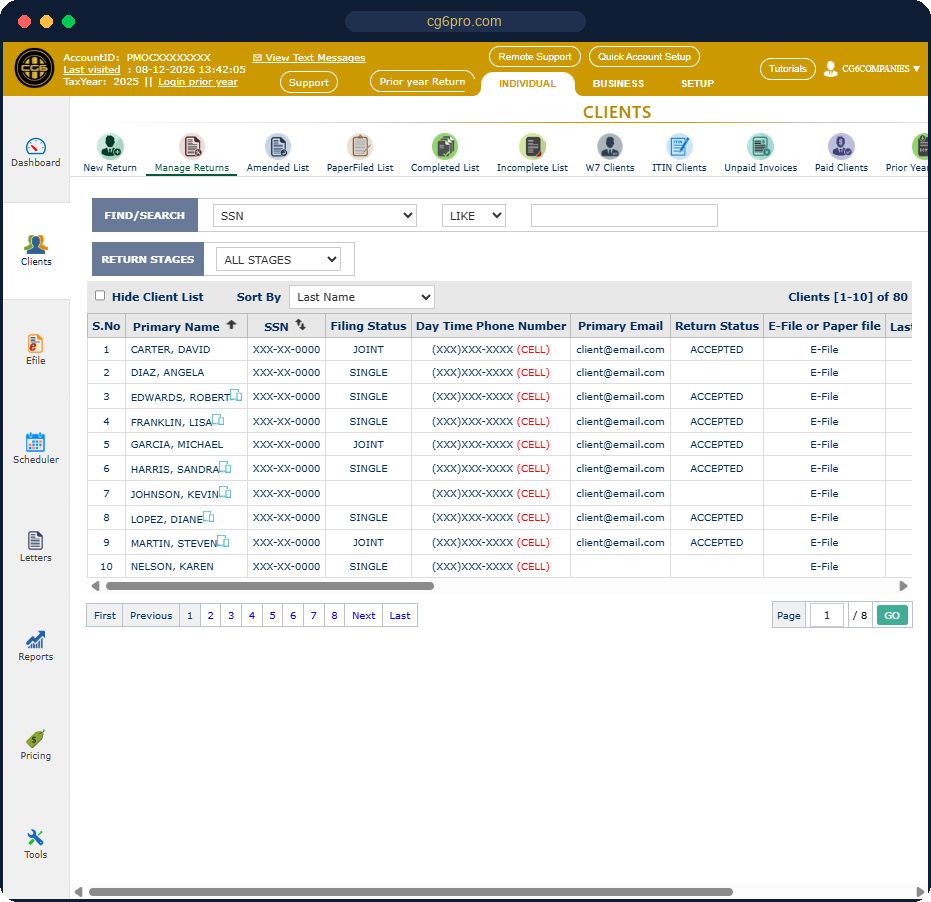This screenshot has width=931, height=902.
Task: Click the table scroll left arrow
Action: tap(96, 586)
